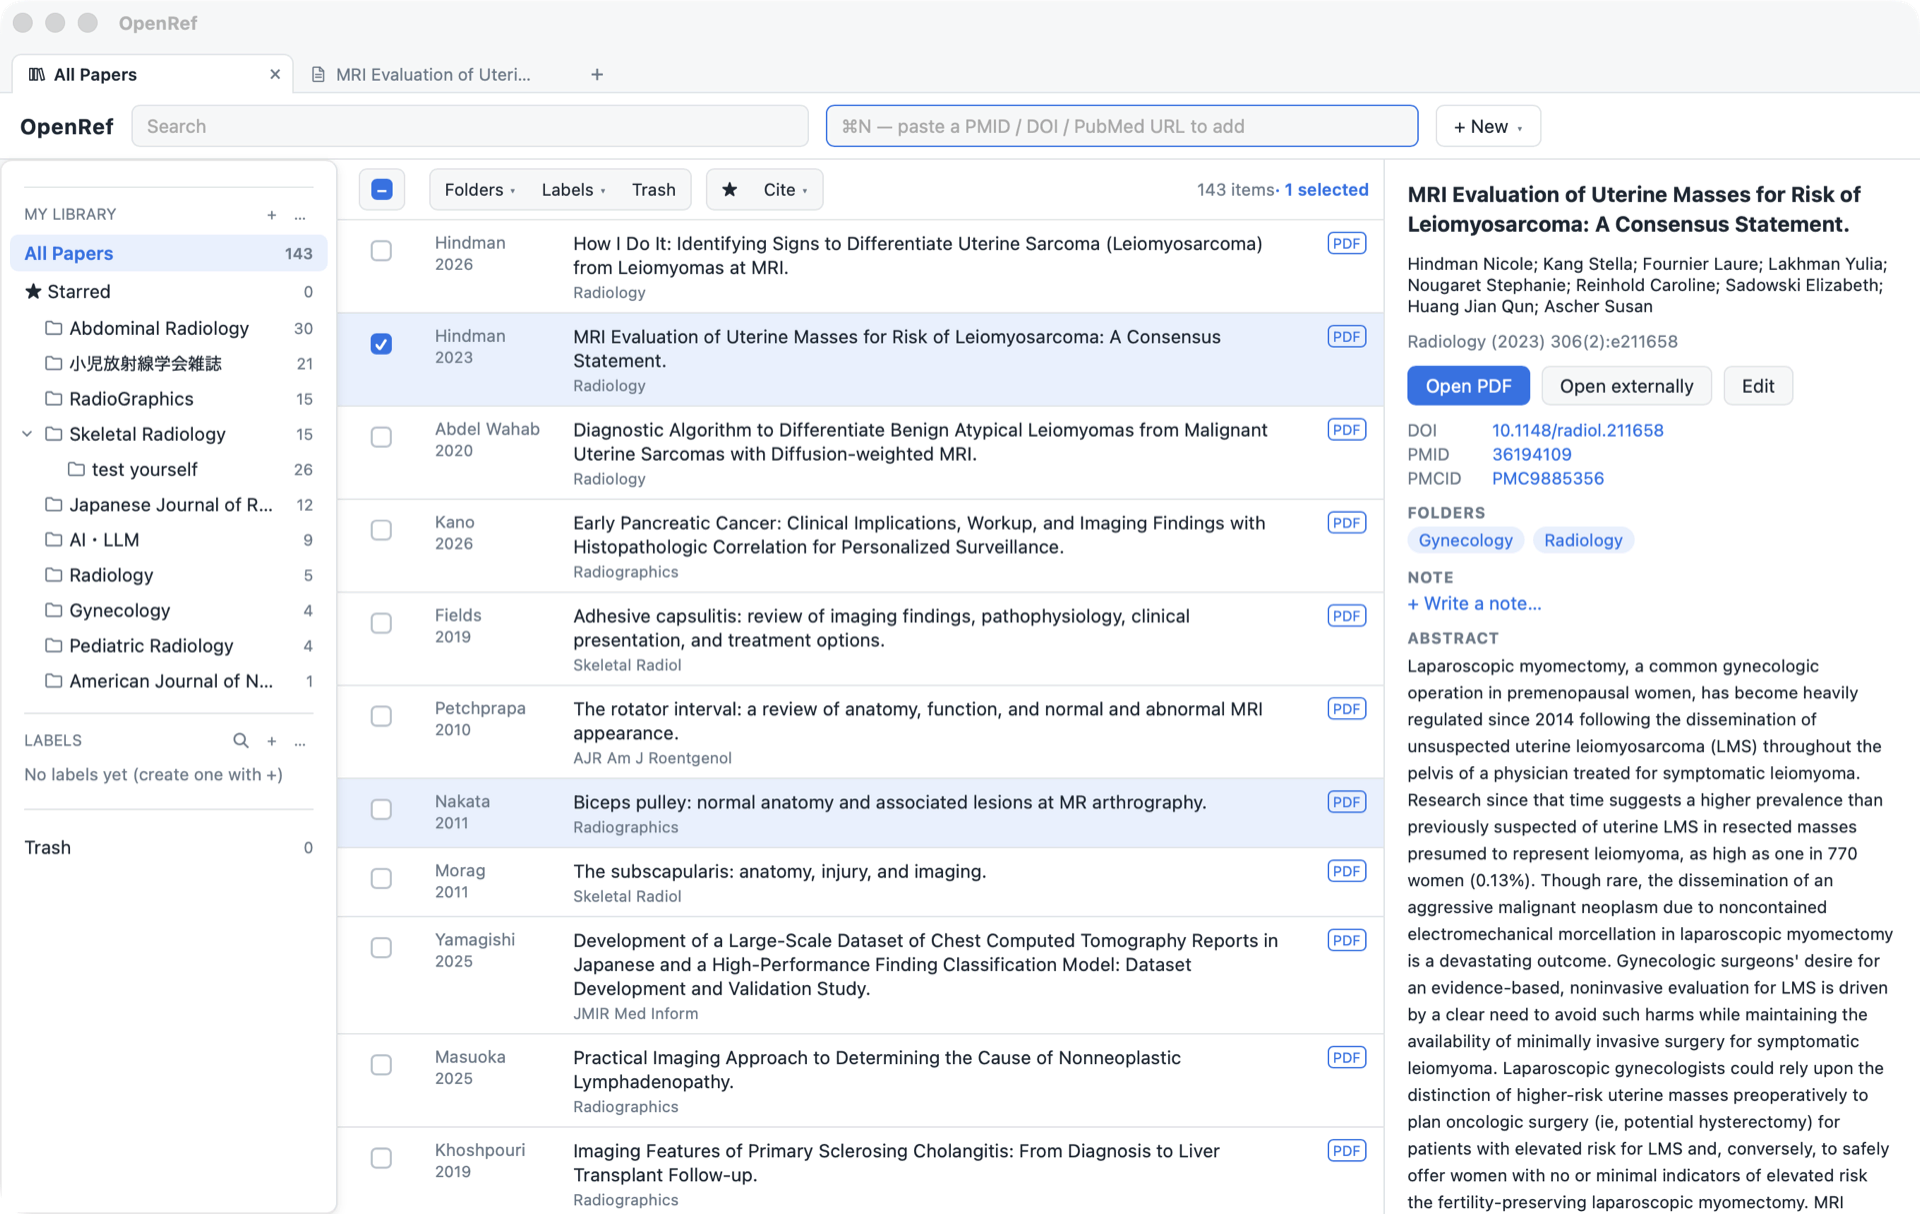
Task: Open the Cite dropdown menu
Action: click(x=785, y=190)
